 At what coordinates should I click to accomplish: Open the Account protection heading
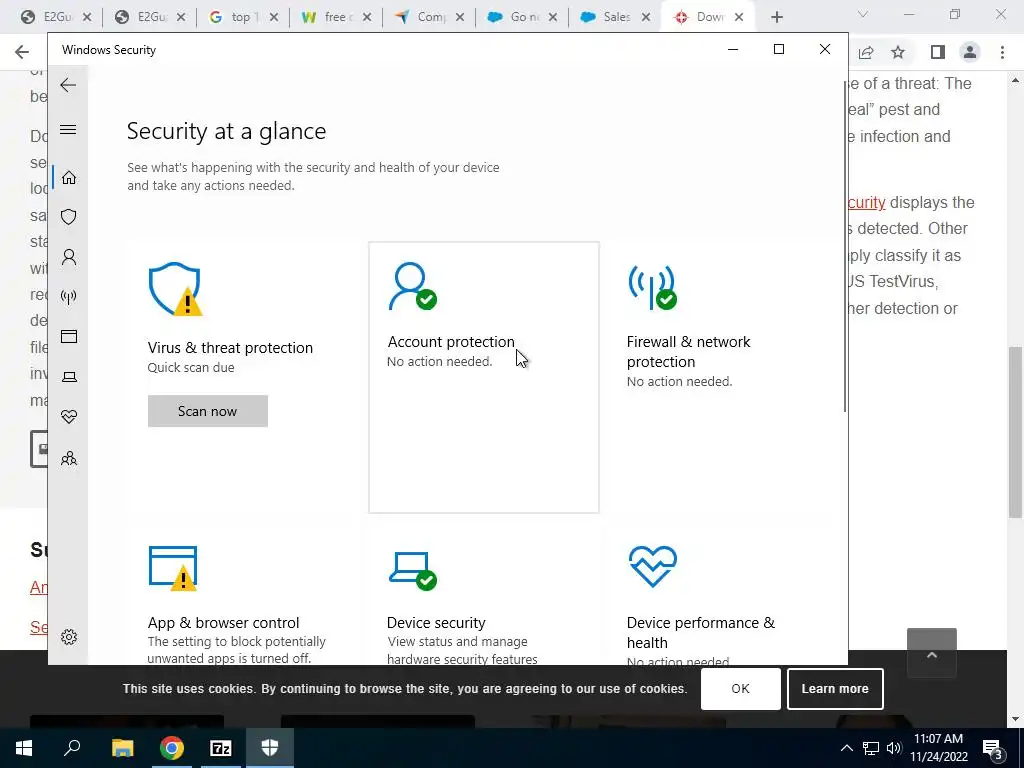click(x=451, y=342)
